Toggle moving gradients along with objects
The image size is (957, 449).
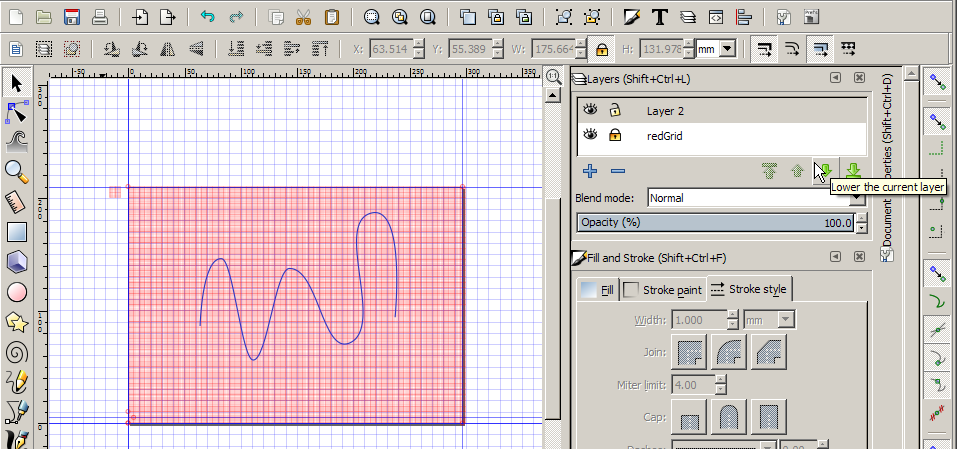[x=820, y=49]
